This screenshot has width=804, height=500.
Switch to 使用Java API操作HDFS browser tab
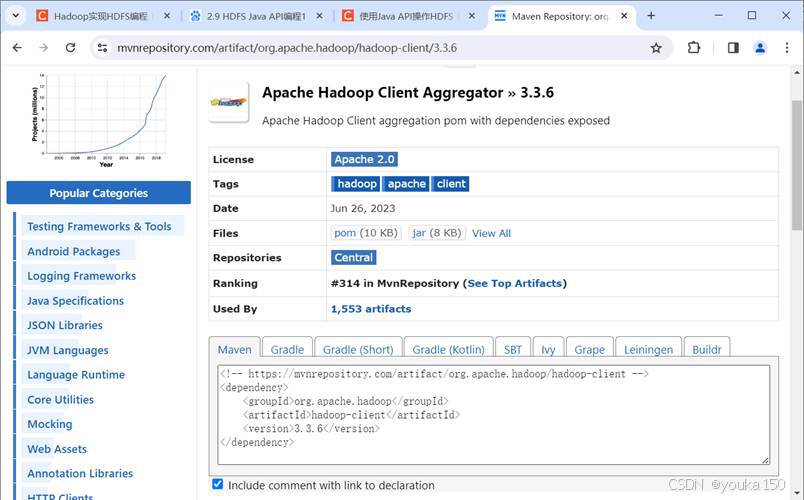[408, 16]
